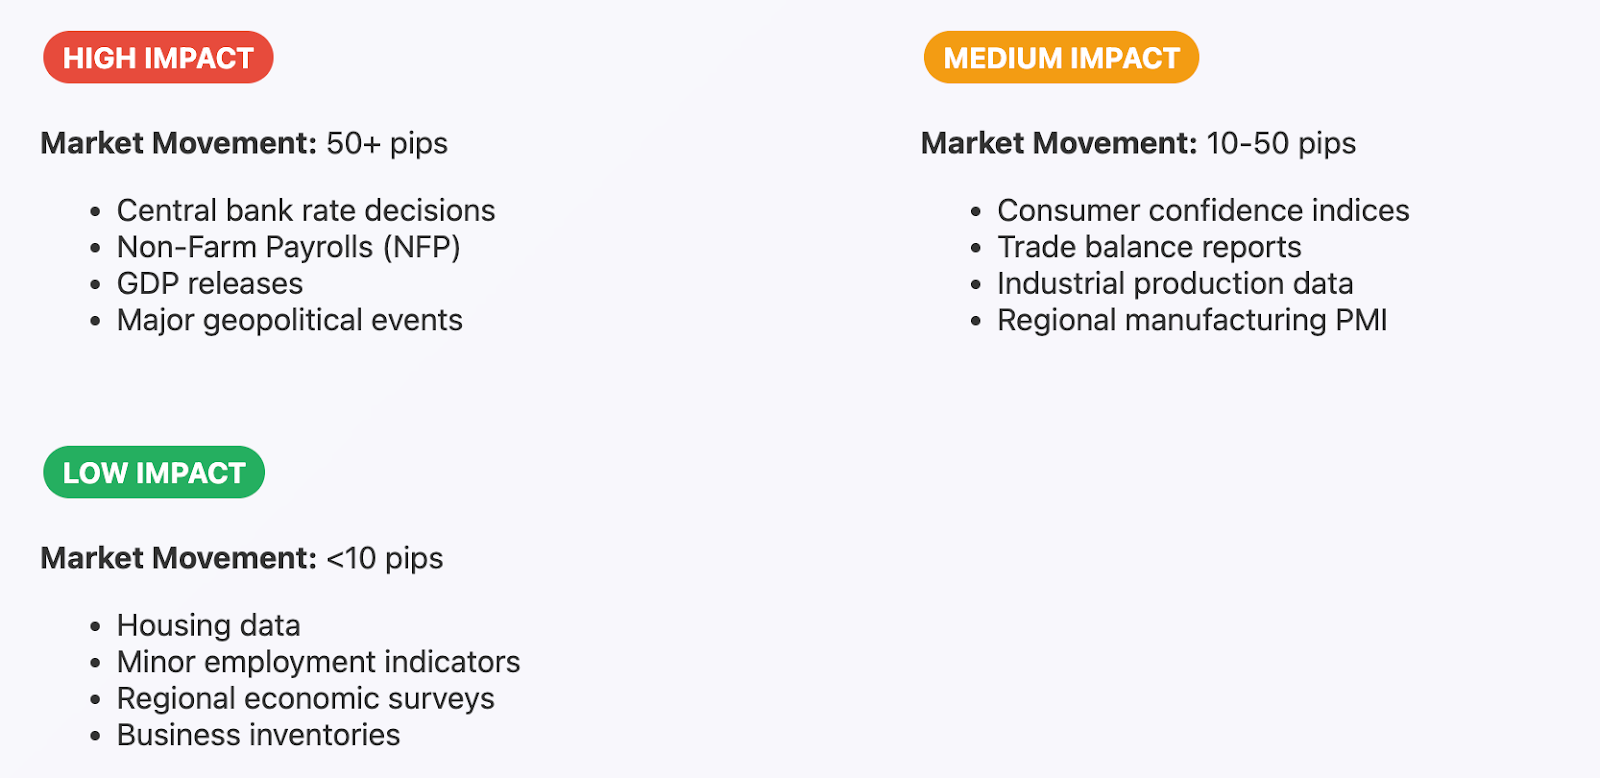The width and height of the screenshot is (1600, 778).
Task: Select the Housing data list item
Action: (209, 625)
